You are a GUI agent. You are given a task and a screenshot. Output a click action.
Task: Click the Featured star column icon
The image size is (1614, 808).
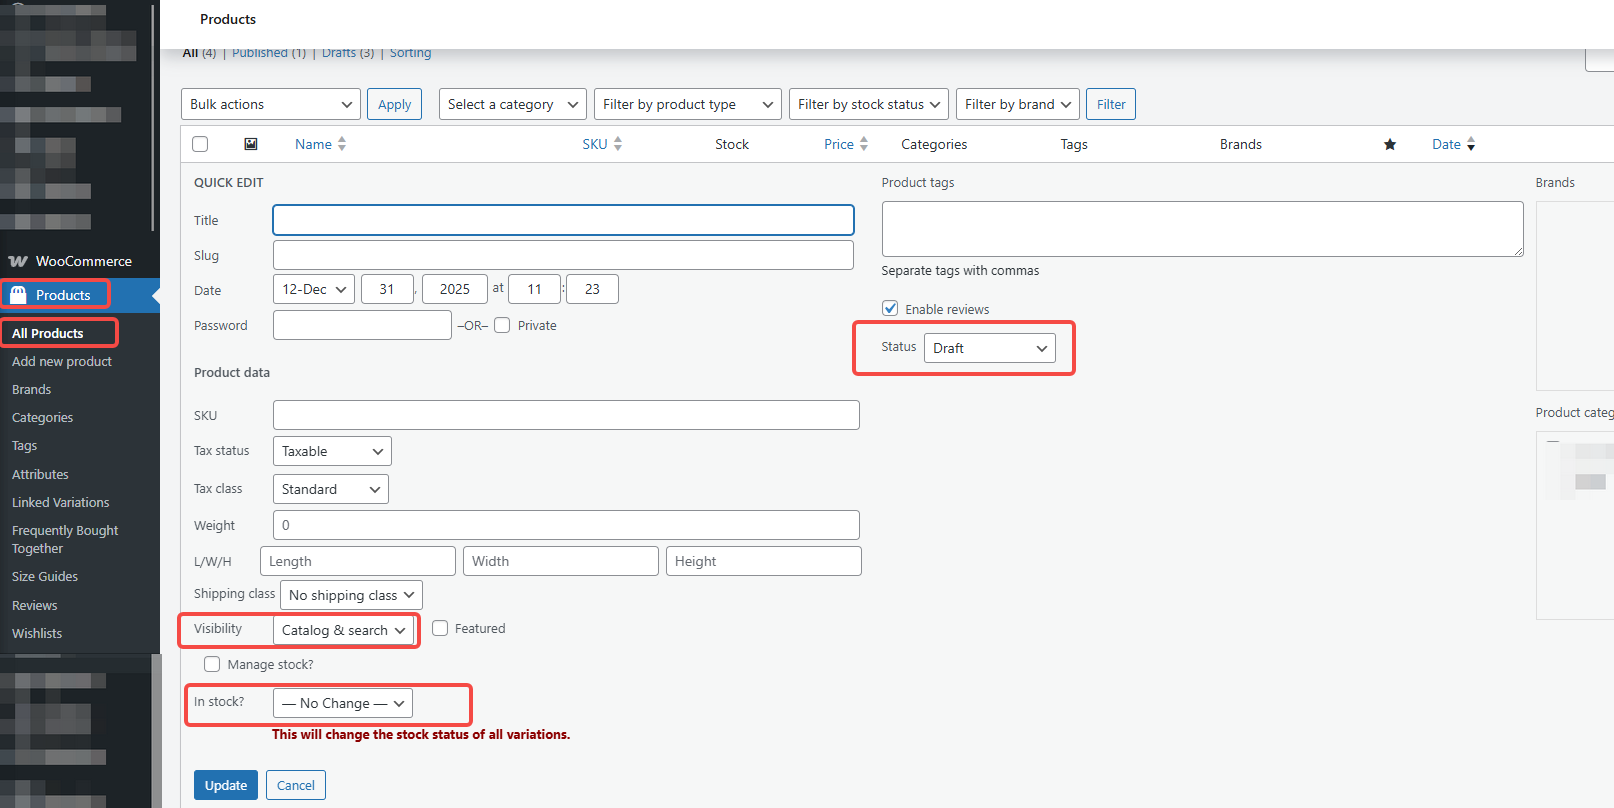1390,144
